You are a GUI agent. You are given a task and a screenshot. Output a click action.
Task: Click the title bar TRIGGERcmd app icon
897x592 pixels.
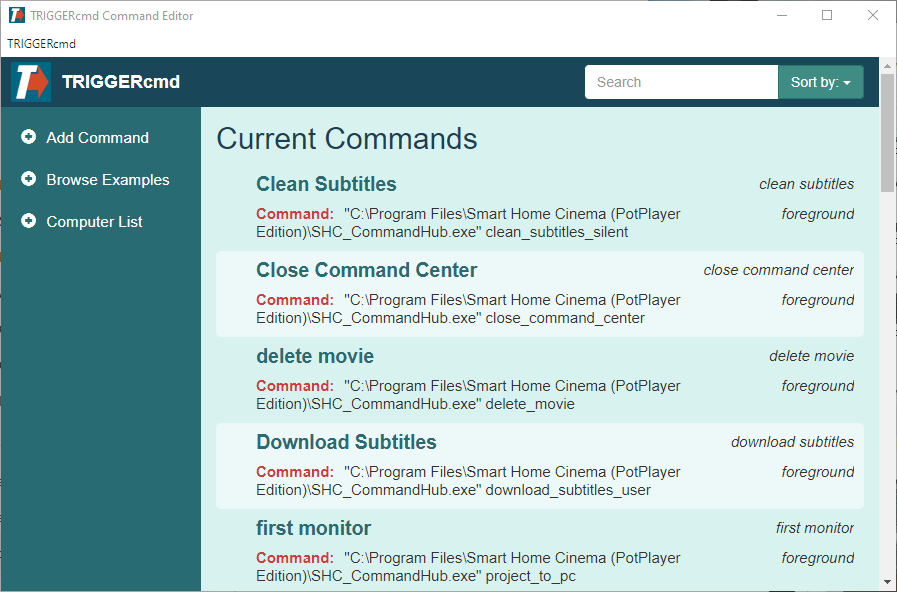click(x=17, y=15)
